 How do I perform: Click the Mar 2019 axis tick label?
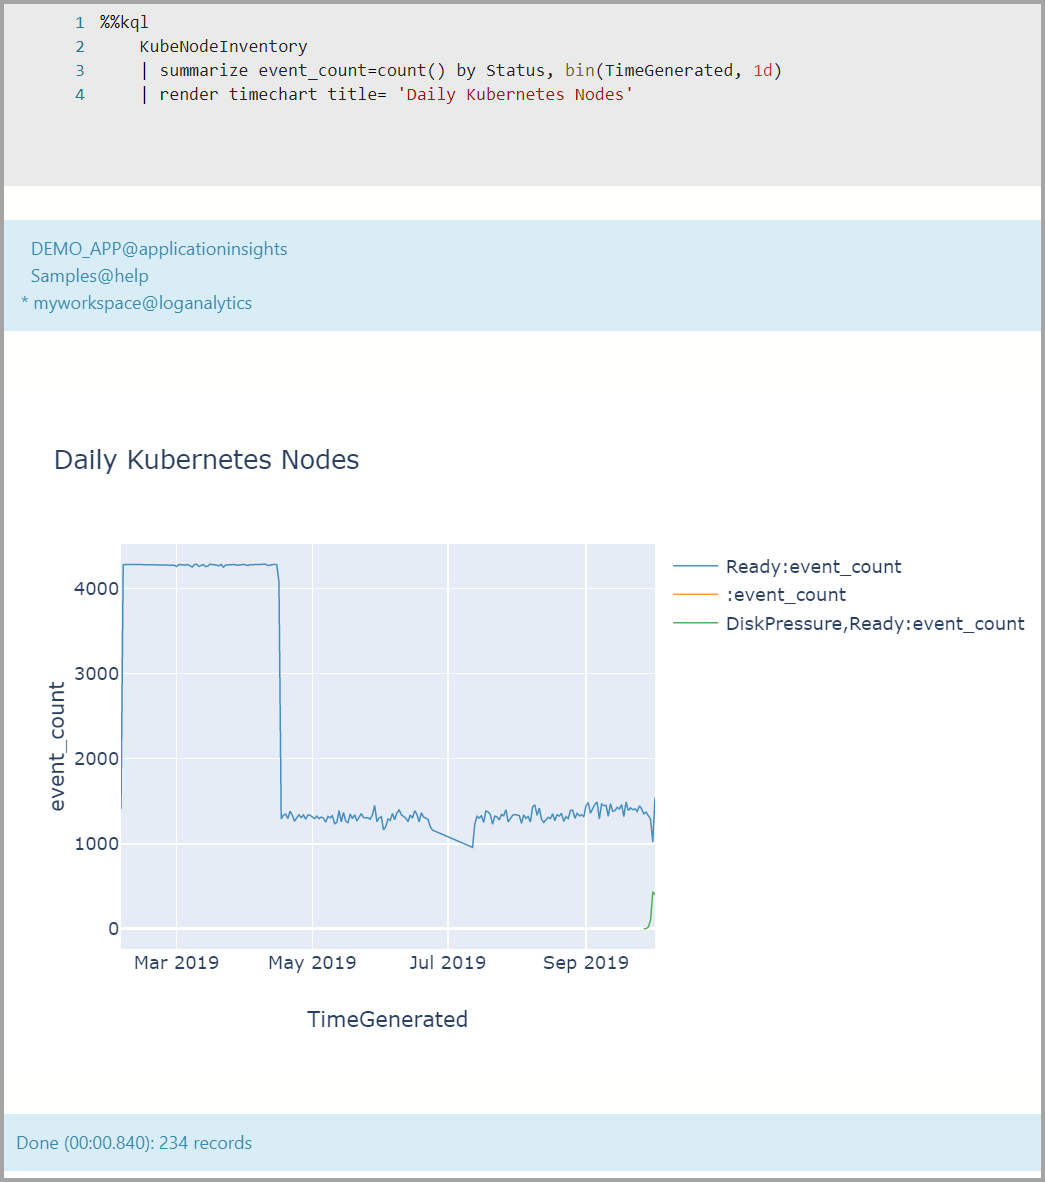coord(176,962)
